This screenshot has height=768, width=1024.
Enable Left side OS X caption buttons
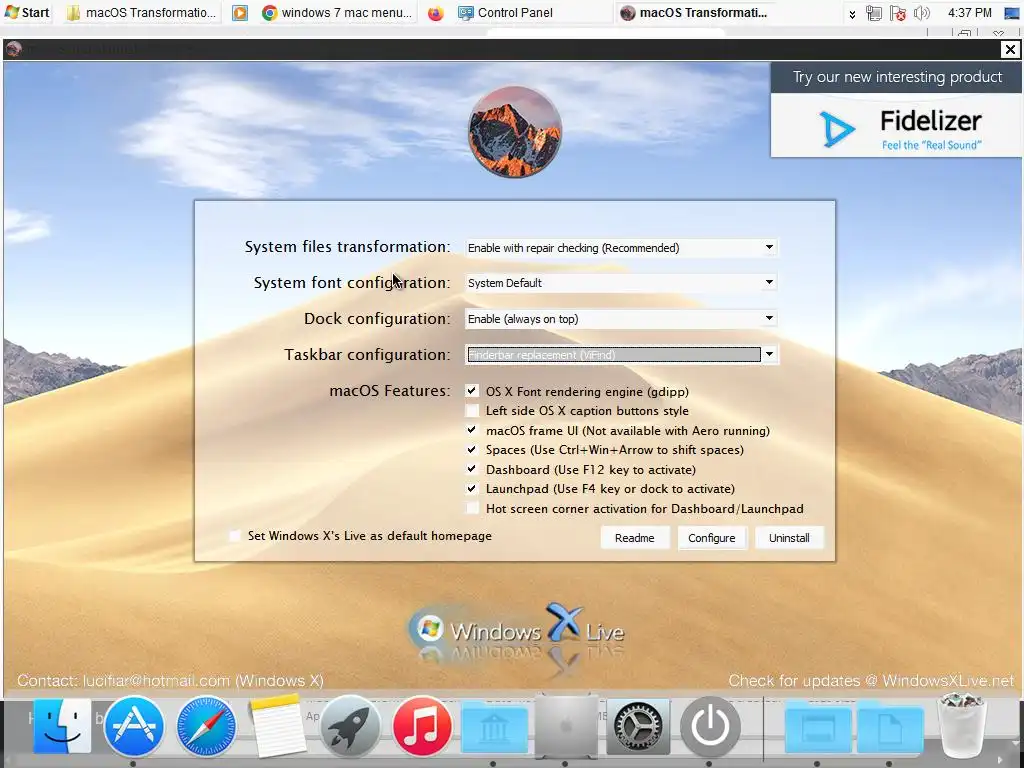(x=472, y=410)
